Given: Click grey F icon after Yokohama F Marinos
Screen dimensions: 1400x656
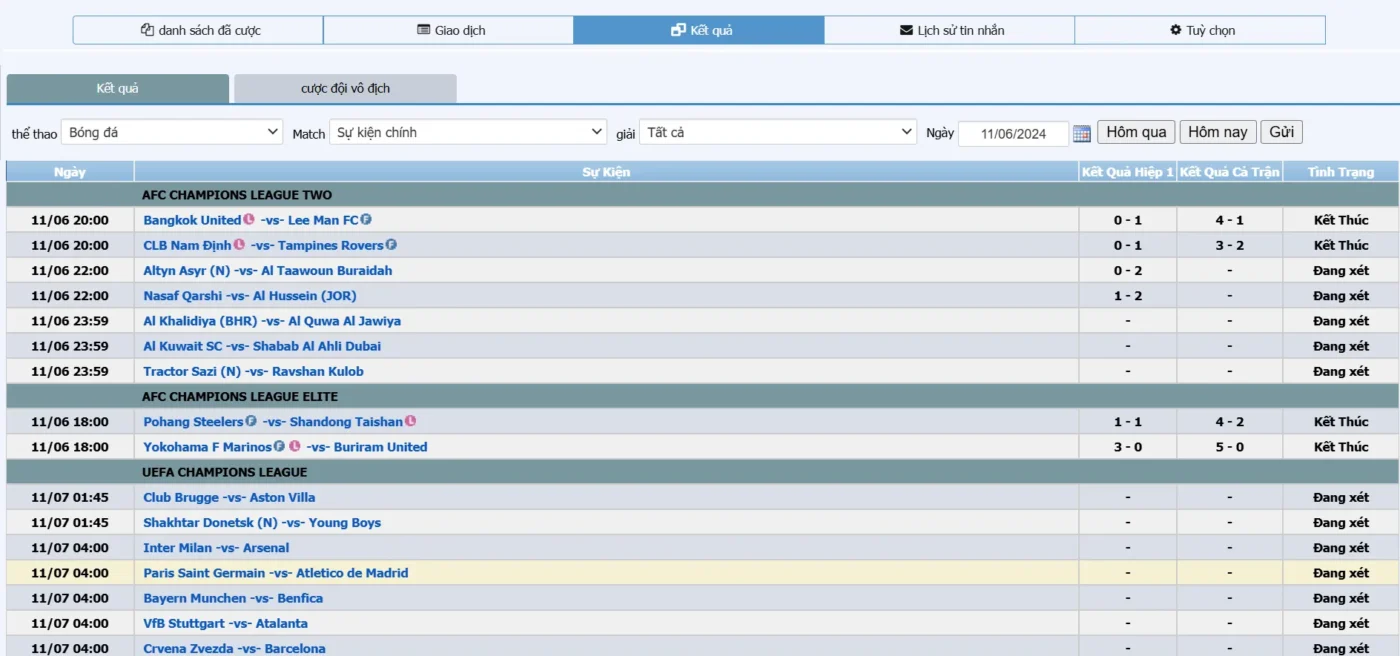Looking at the screenshot, I should (x=280, y=447).
